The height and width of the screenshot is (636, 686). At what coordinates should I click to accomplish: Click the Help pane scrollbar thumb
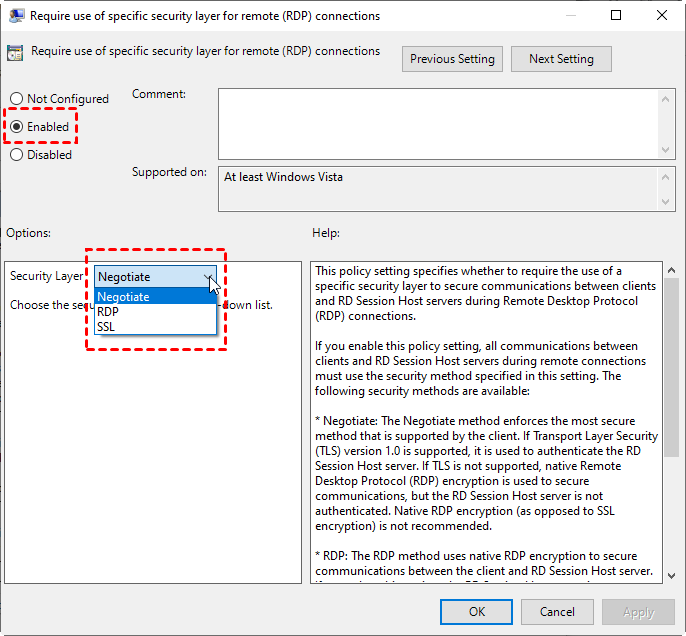tap(672, 367)
